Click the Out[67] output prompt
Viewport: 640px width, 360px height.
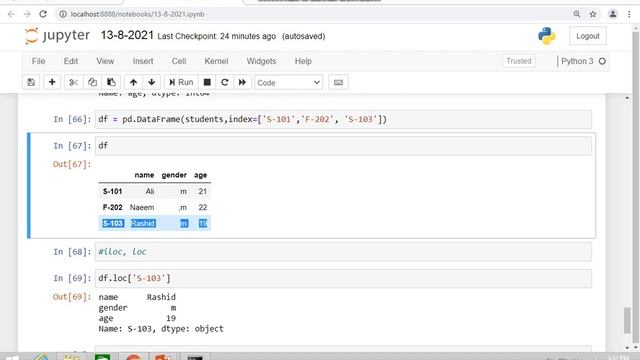(72, 164)
